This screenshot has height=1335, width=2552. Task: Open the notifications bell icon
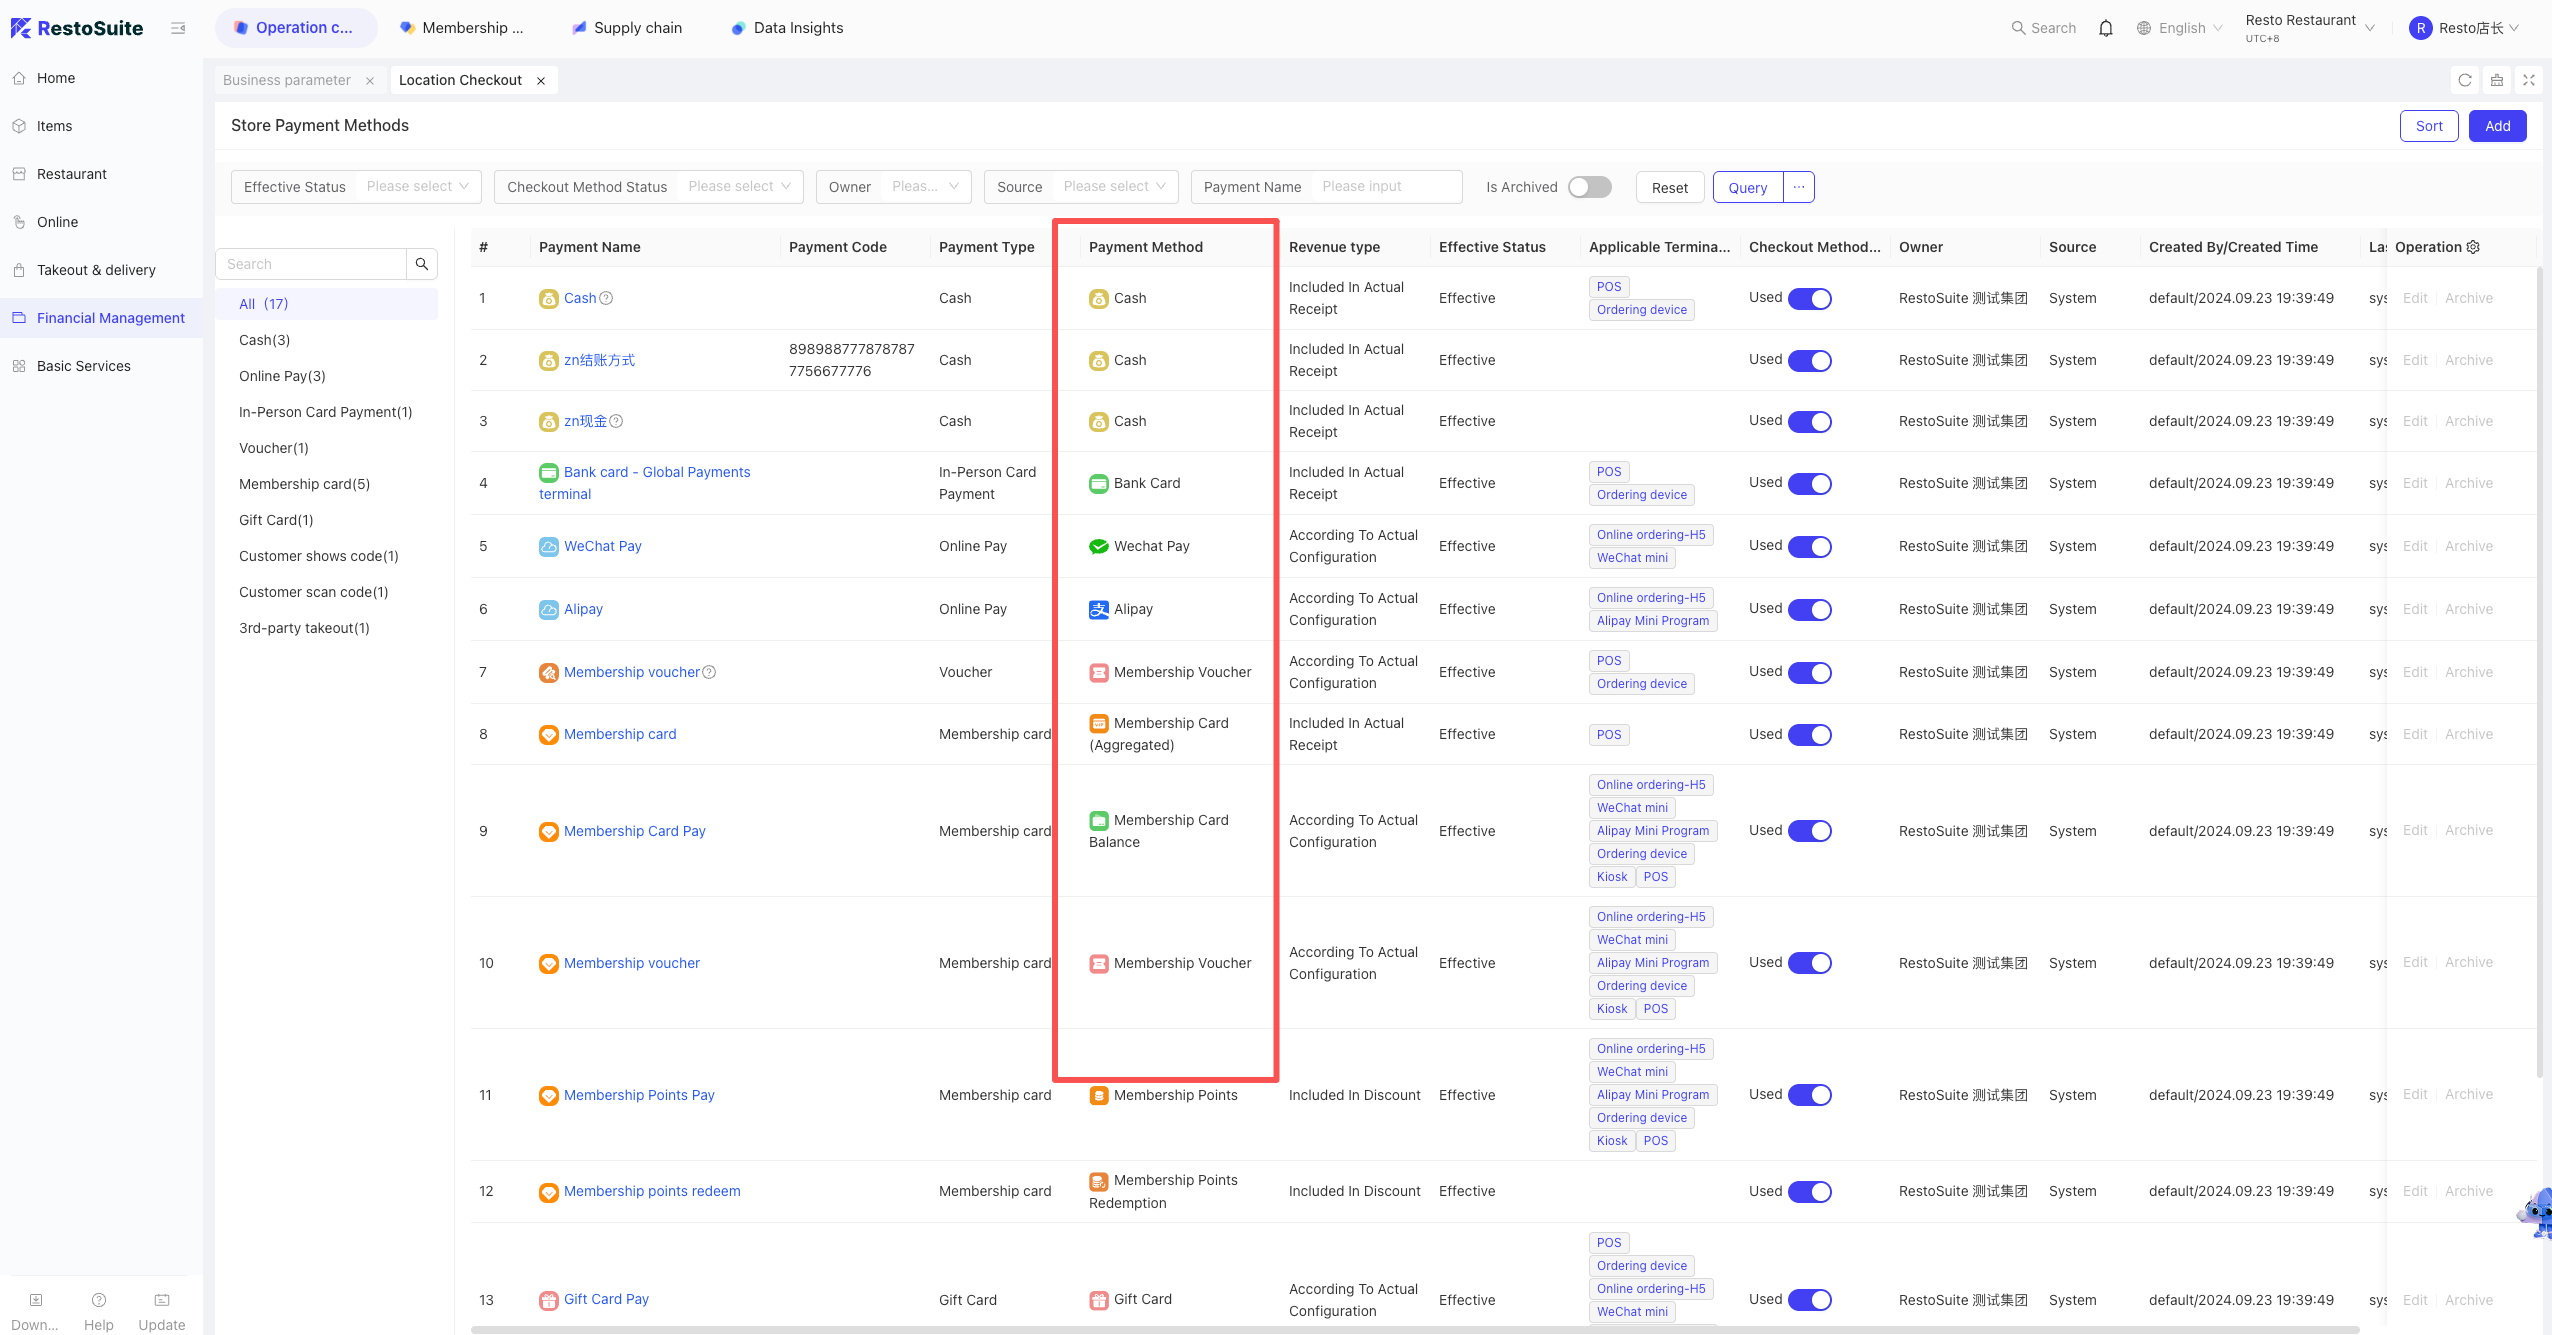click(2105, 28)
